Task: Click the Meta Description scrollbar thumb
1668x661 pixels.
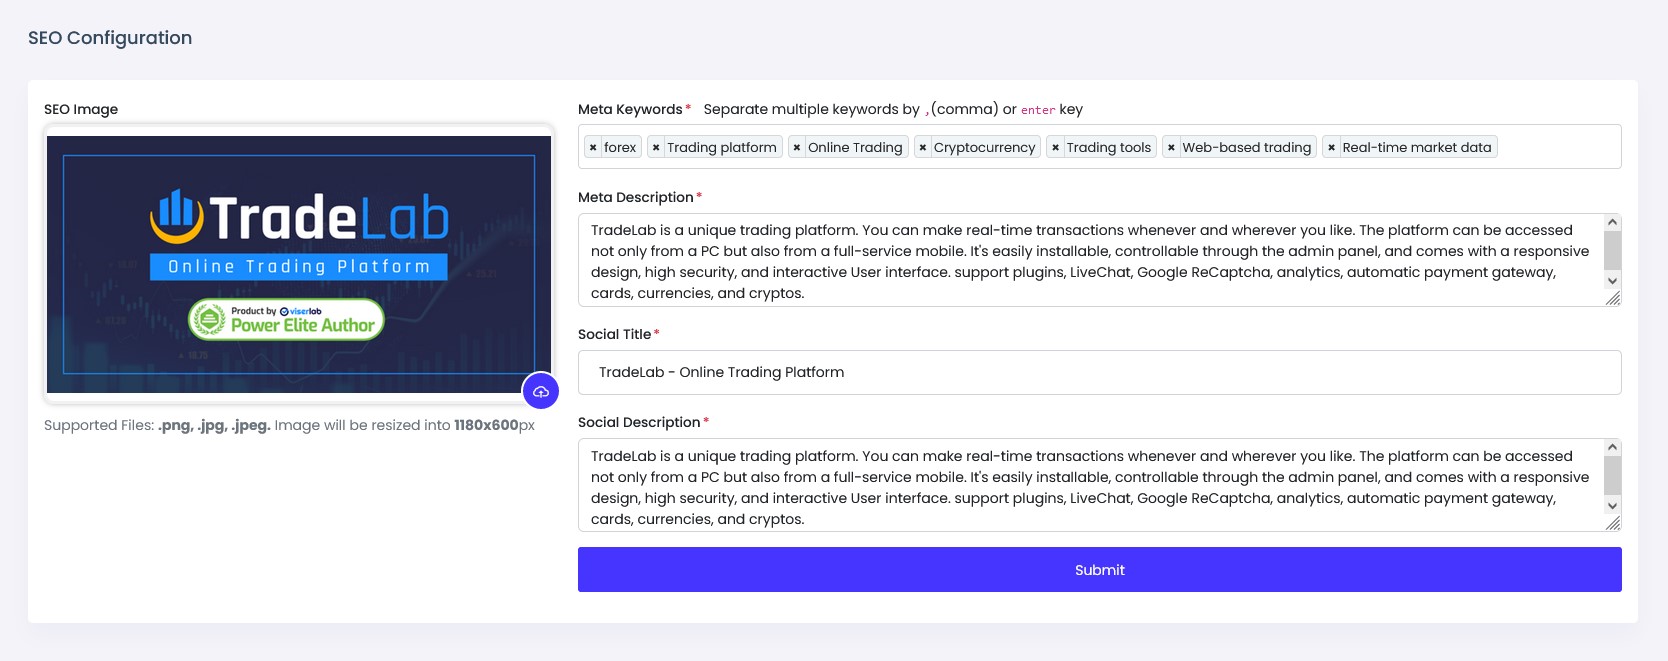Action: pyautogui.click(x=1612, y=251)
